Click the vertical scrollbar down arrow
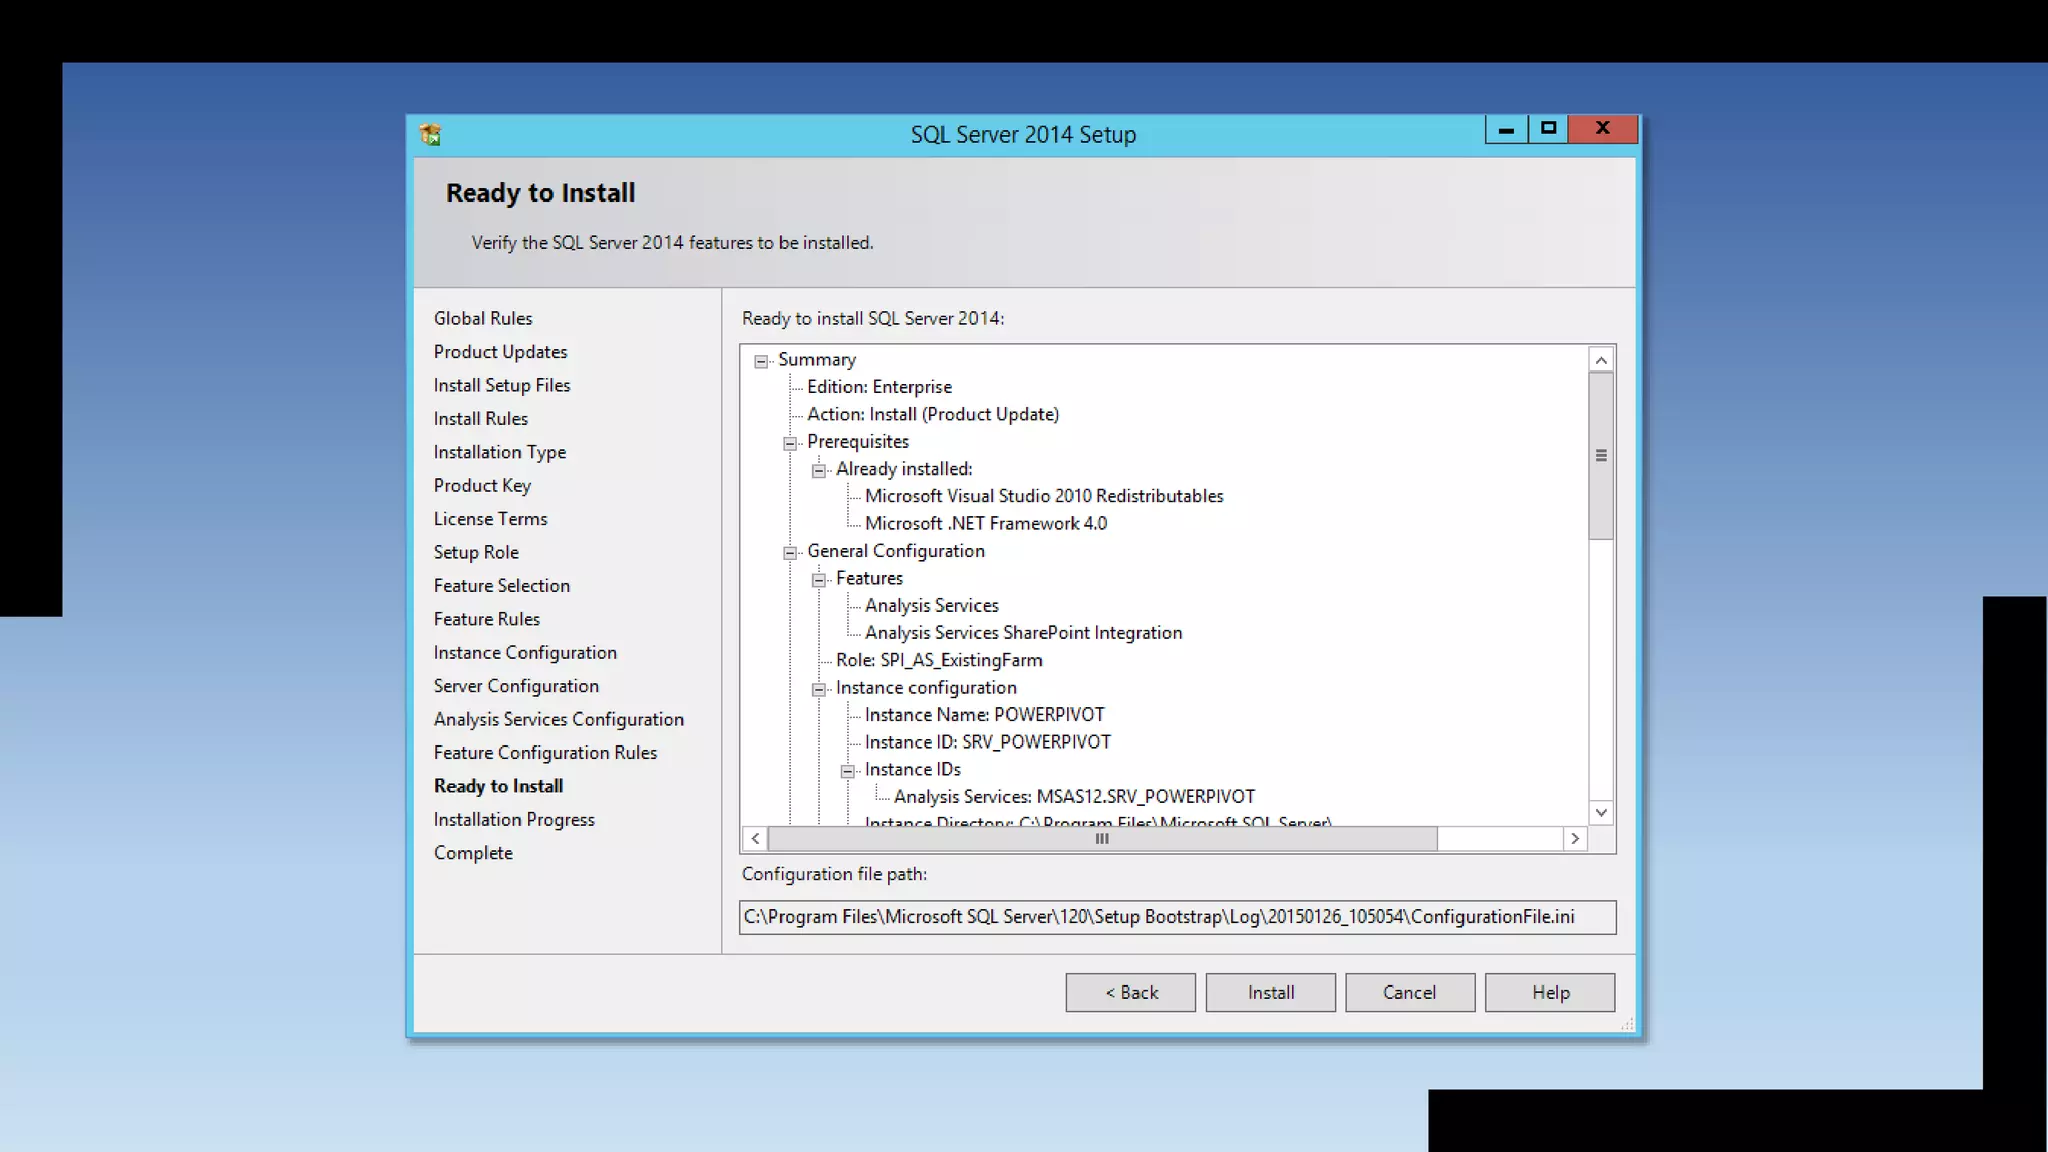This screenshot has height=1152, width=2048. (1601, 812)
